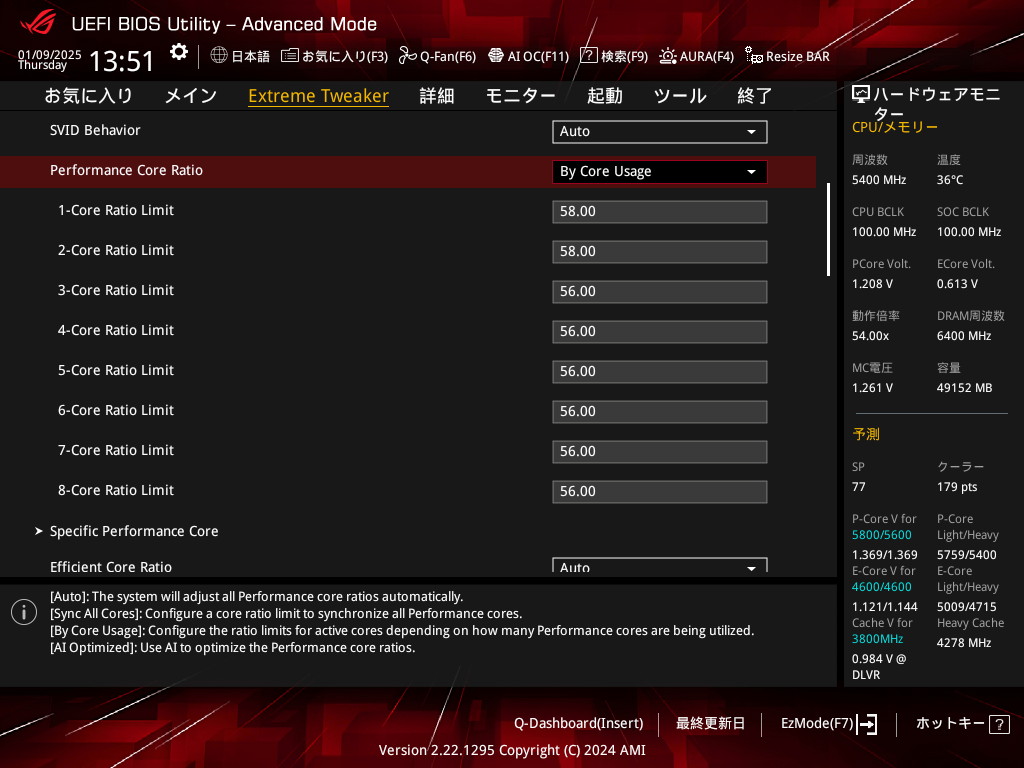
Task: Click the globe language icon
Action: (x=219, y=56)
